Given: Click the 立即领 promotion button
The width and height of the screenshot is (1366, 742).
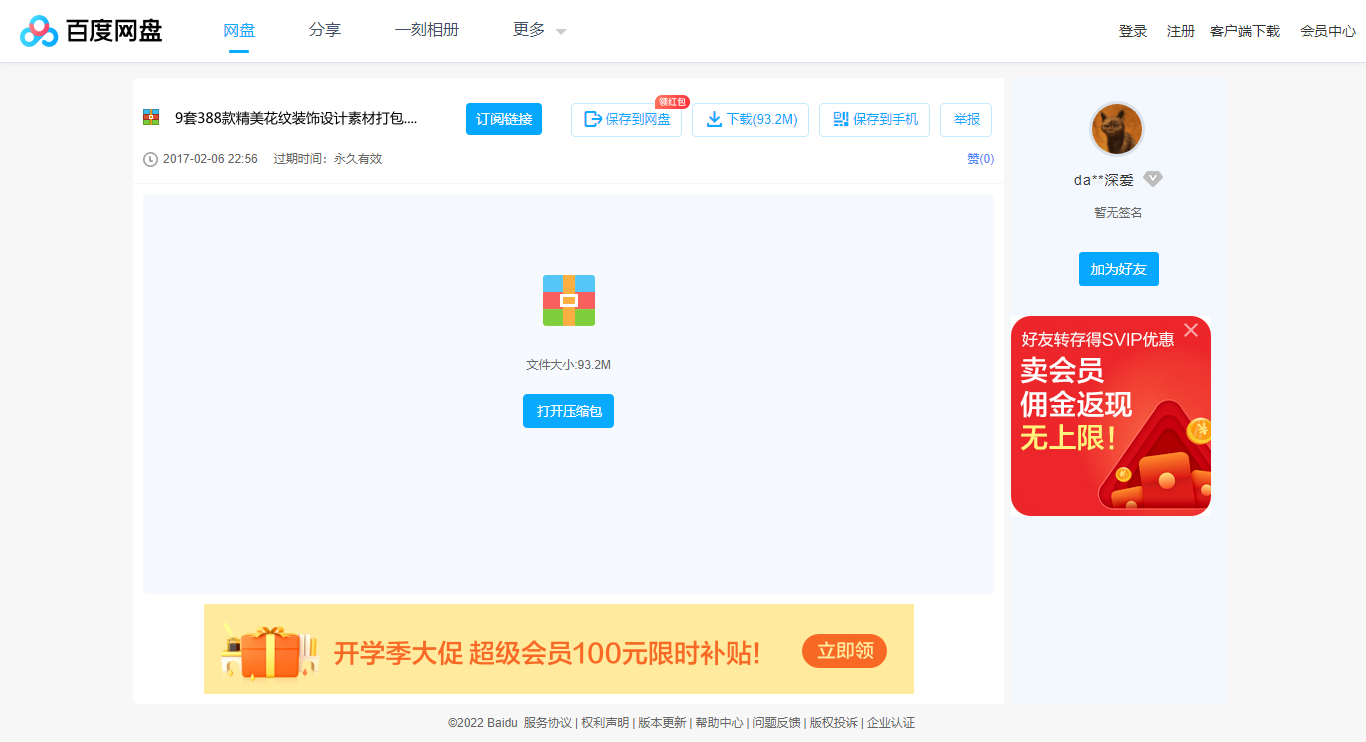Looking at the screenshot, I should tap(844, 650).
